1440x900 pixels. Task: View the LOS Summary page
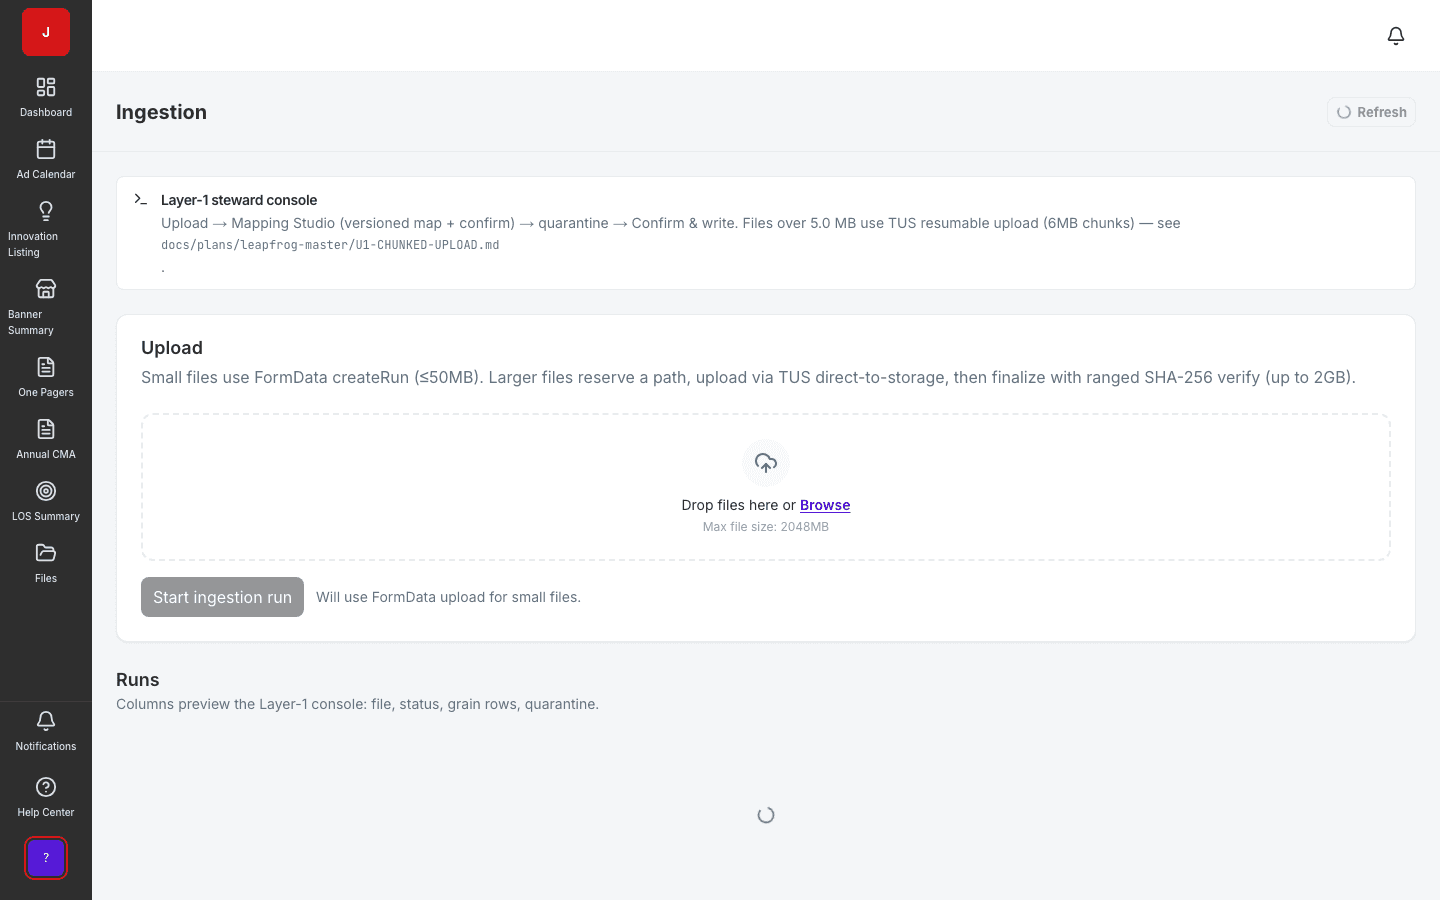[46, 501]
